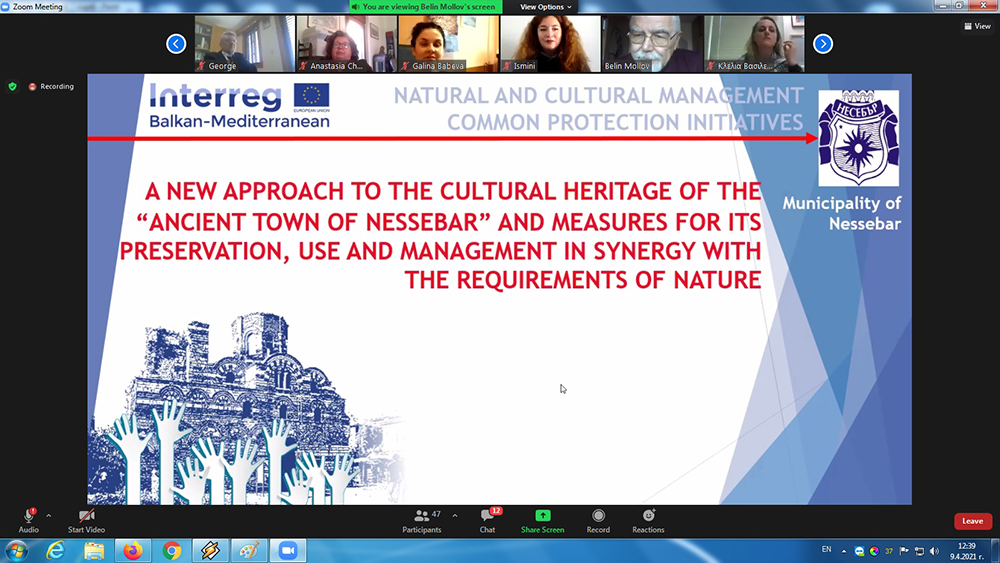Open the Reactions menu

click(x=648, y=520)
